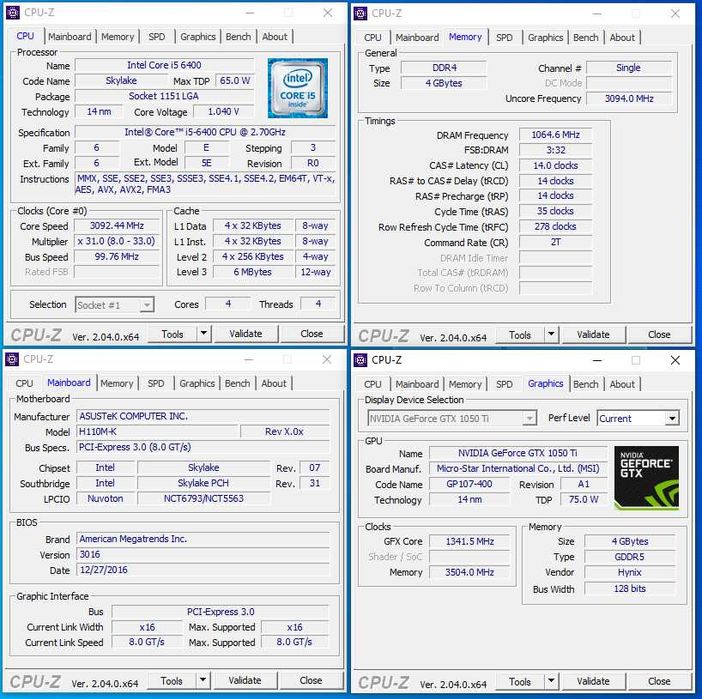Image resolution: width=702 pixels, height=699 pixels.
Task: Click Close button in the Mainboard window
Action: [x=311, y=681]
